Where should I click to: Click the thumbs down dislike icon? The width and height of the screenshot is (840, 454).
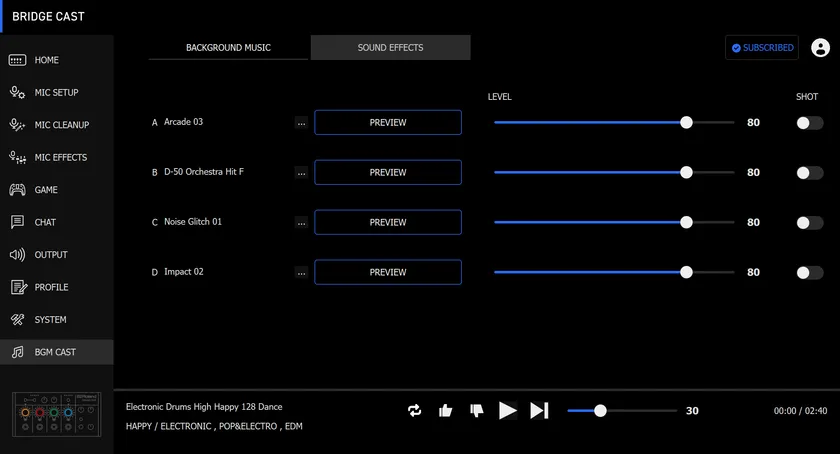(x=476, y=410)
